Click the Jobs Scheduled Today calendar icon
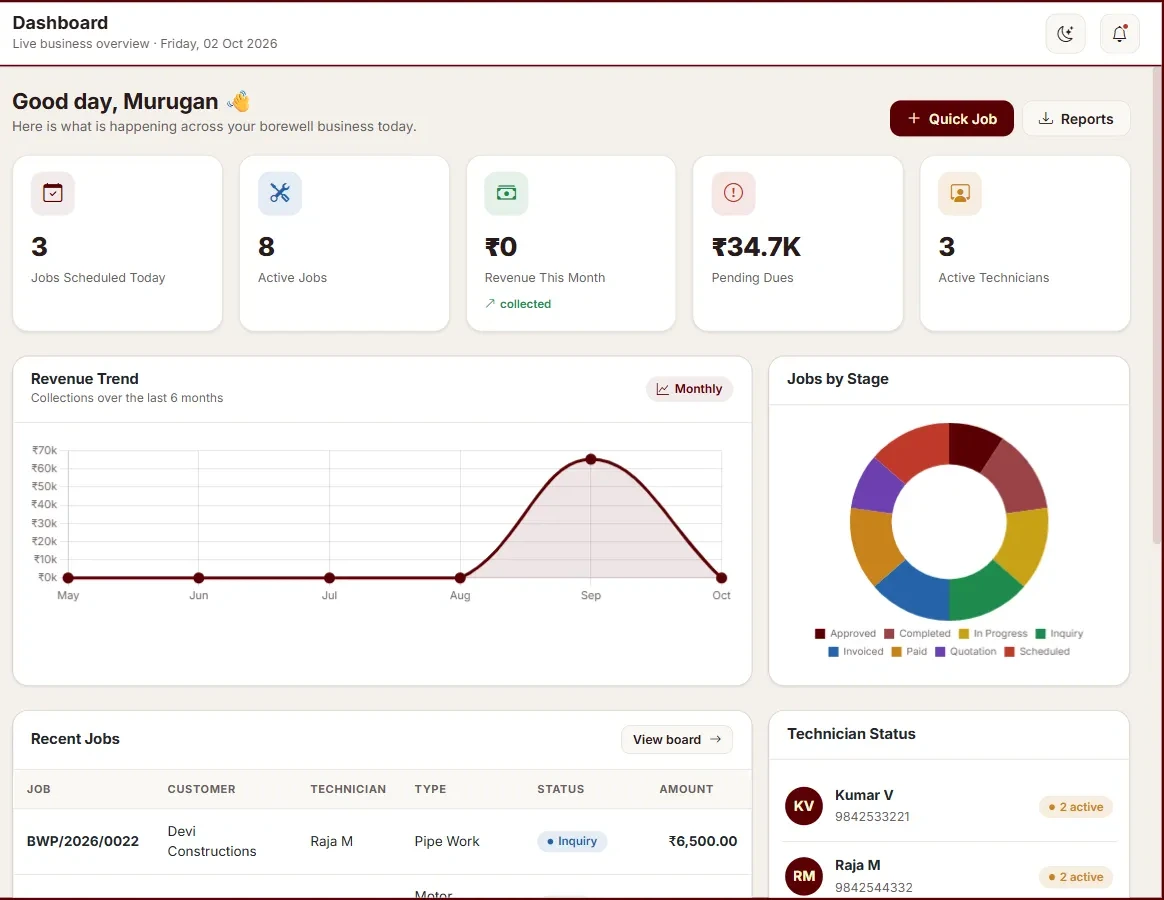Screen dimensions: 1164x900 click(x=53, y=193)
